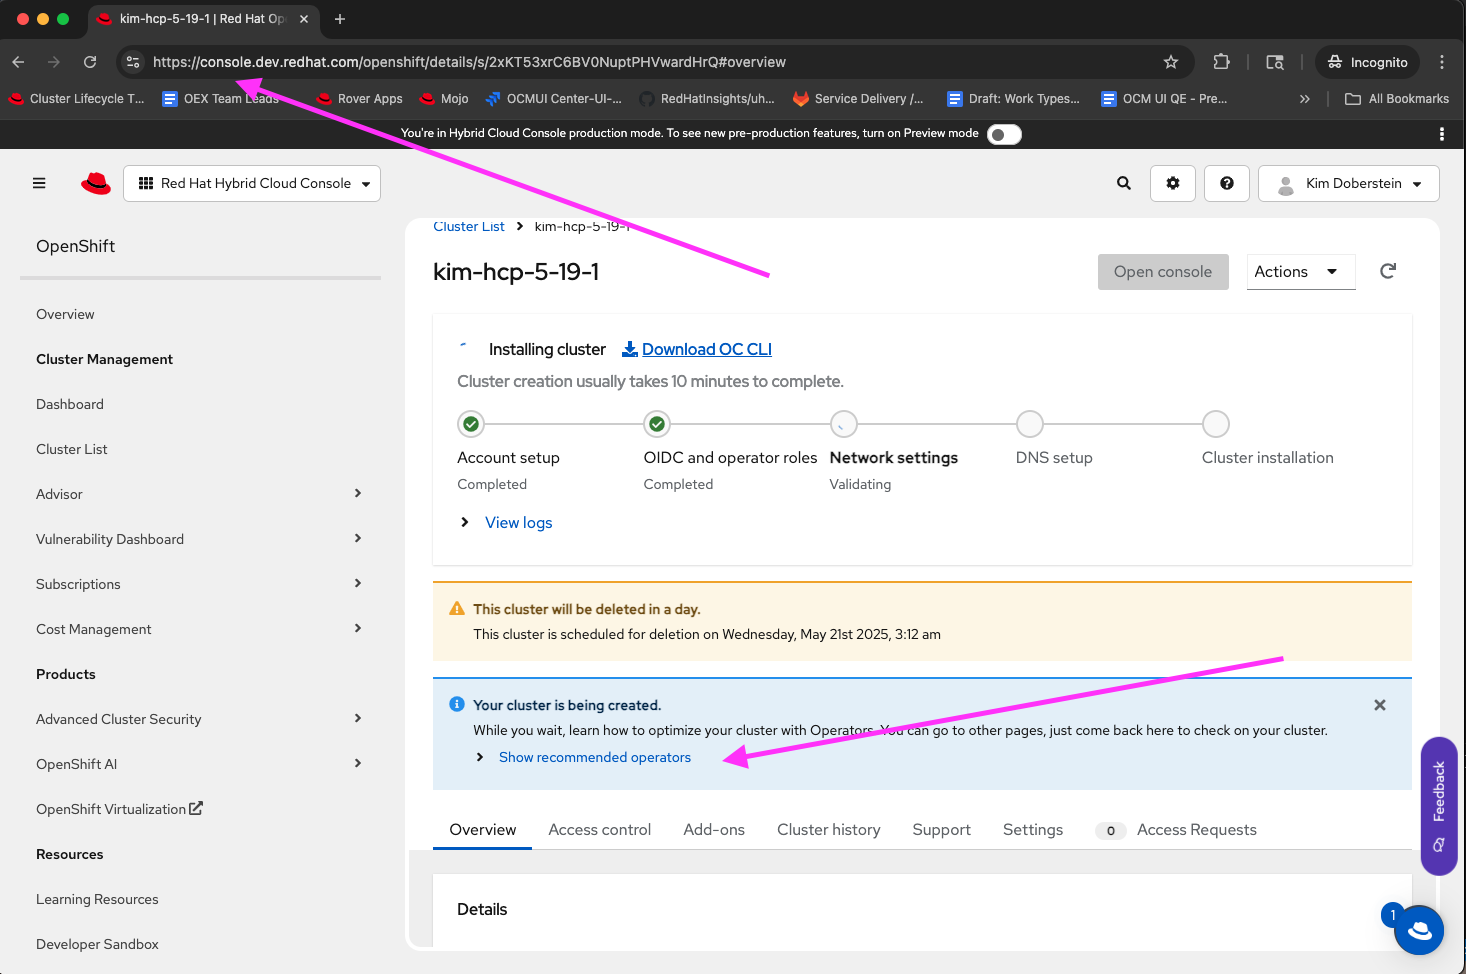Screen dimensions: 1466x974
Task: Click the Download OC CLI link
Action: 697,349
